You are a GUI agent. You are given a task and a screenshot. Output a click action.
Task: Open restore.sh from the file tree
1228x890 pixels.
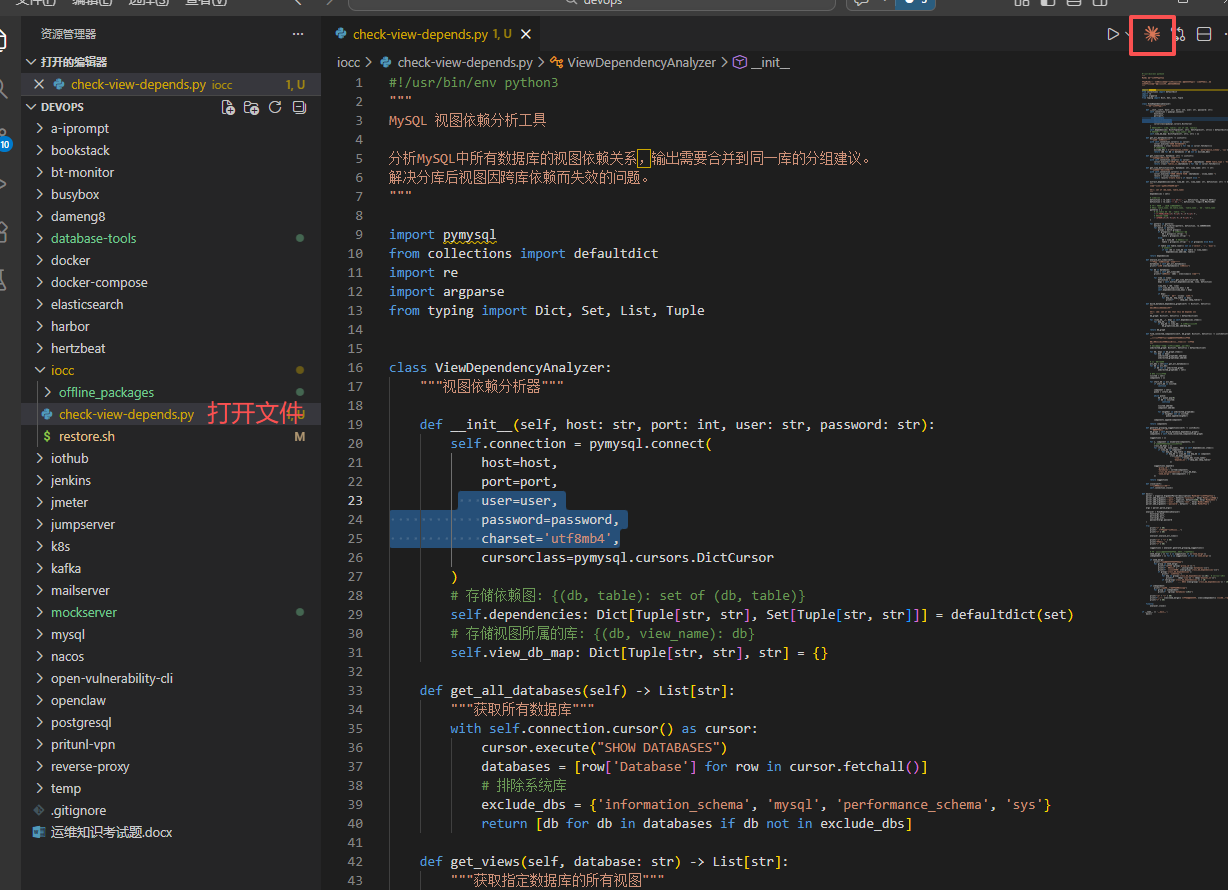point(86,436)
